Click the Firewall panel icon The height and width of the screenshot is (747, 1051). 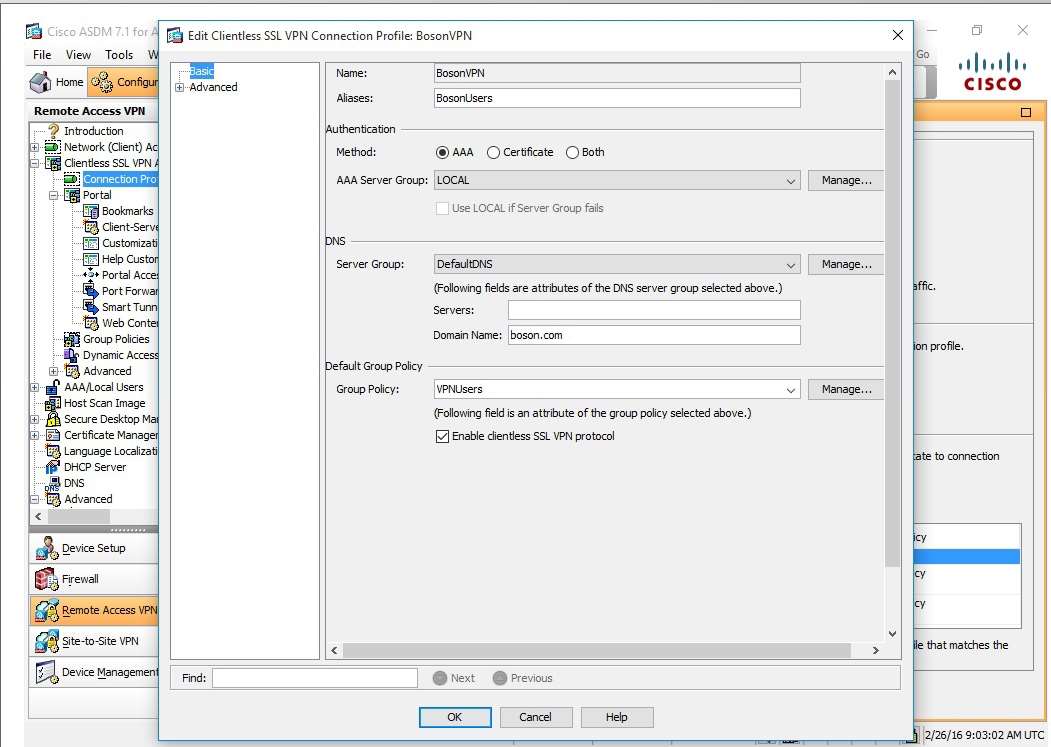click(46, 579)
